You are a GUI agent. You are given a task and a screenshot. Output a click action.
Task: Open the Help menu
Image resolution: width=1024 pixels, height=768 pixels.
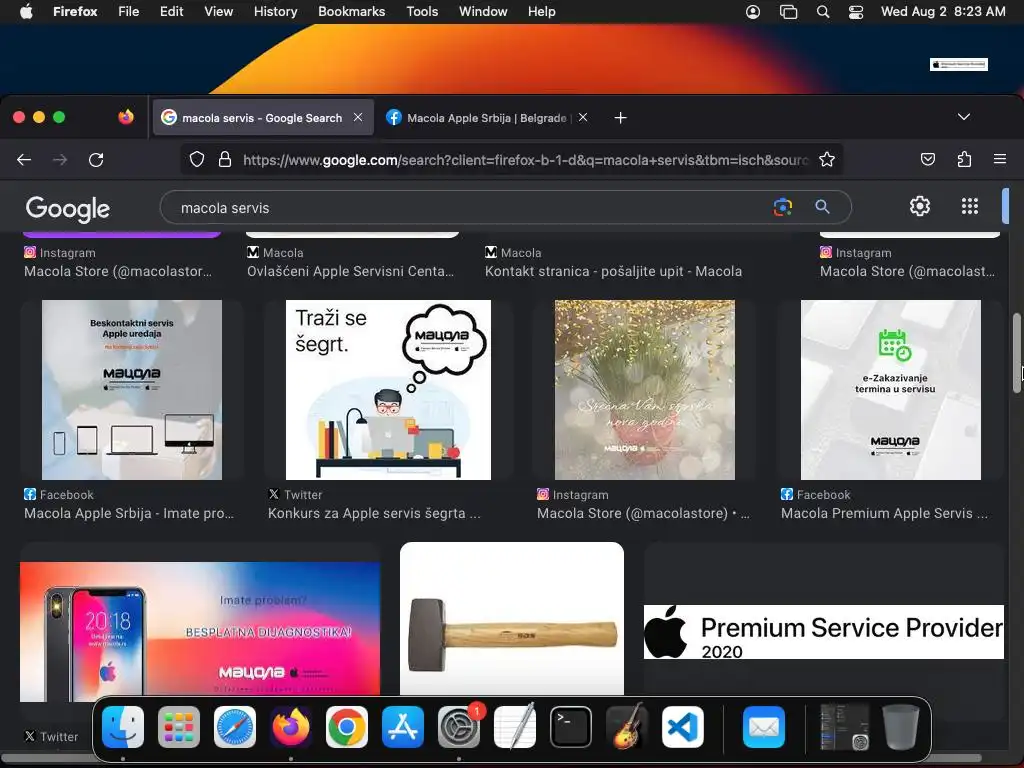541,11
